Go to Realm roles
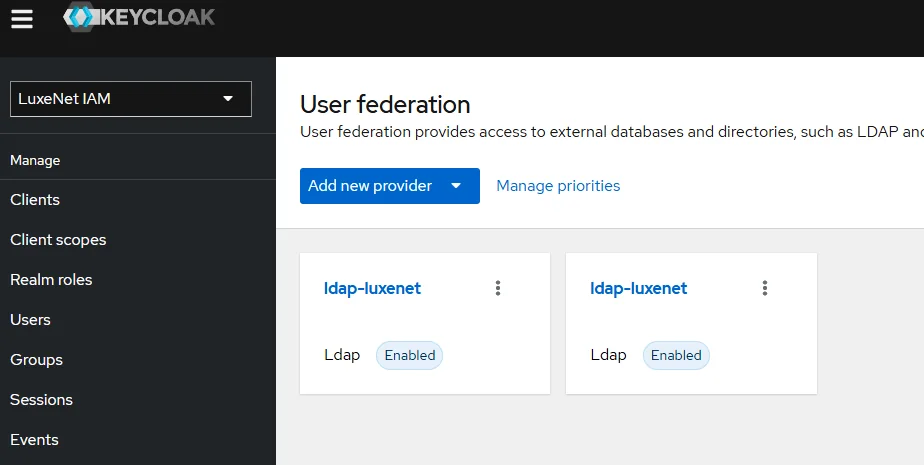 51,280
